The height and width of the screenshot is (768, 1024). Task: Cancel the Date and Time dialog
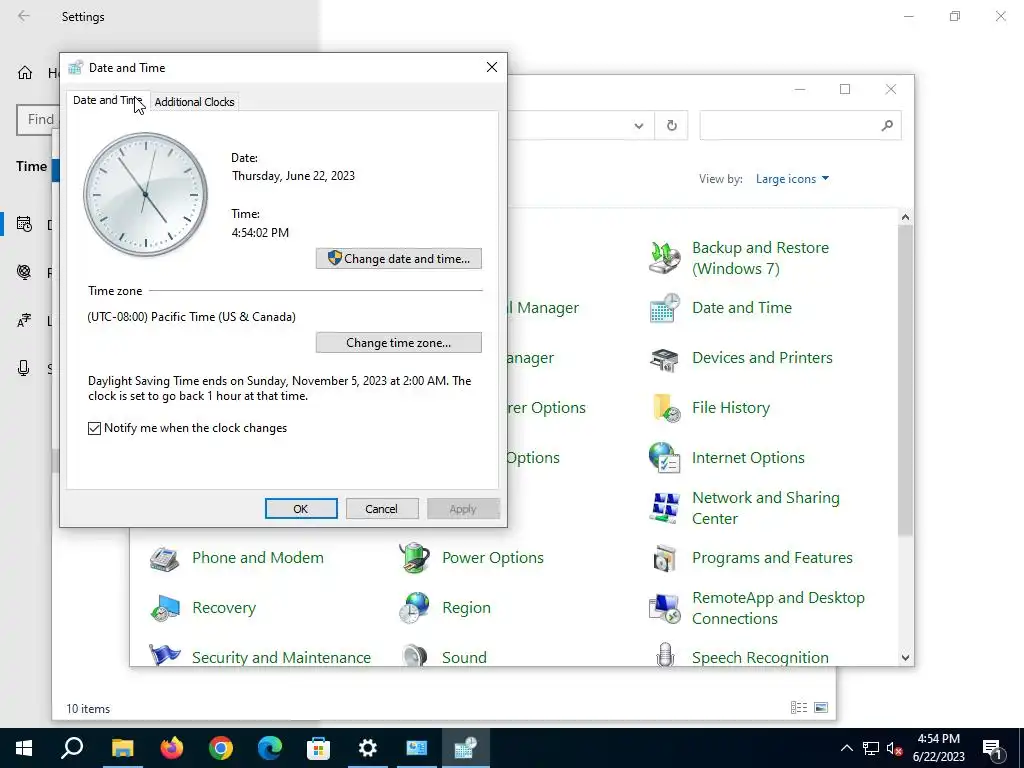coord(382,509)
